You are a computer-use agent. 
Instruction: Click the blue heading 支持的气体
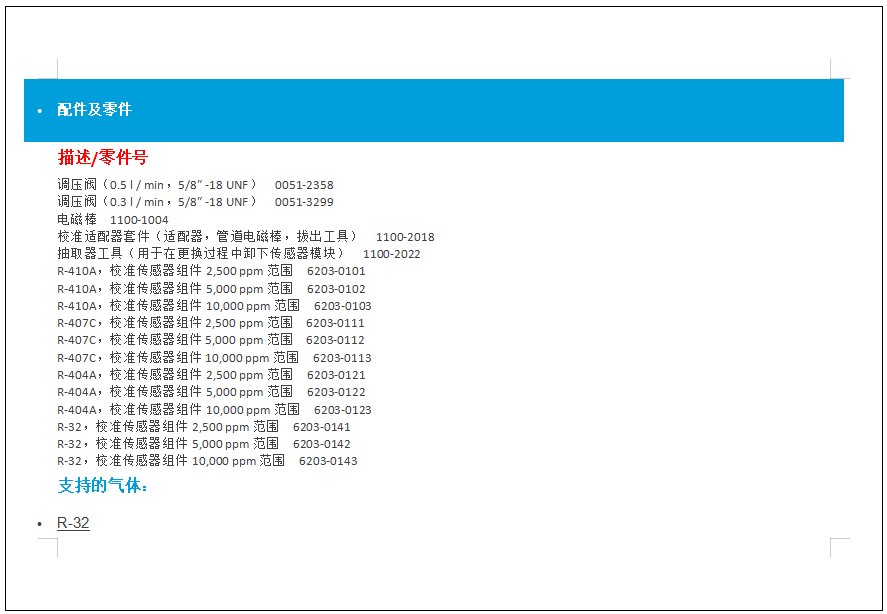tap(102, 486)
